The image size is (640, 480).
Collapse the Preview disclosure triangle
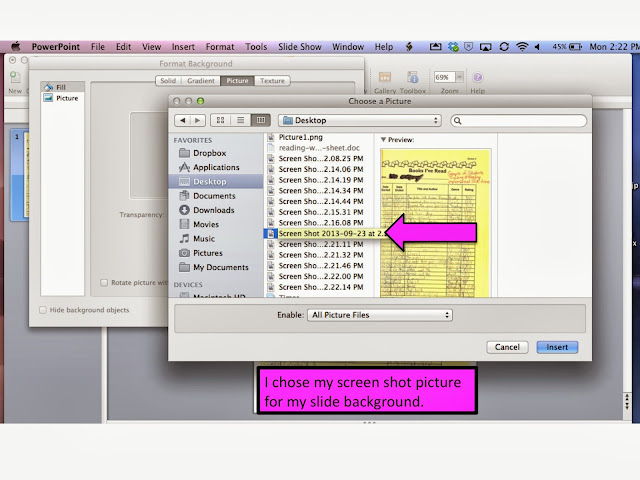point(383,140)
